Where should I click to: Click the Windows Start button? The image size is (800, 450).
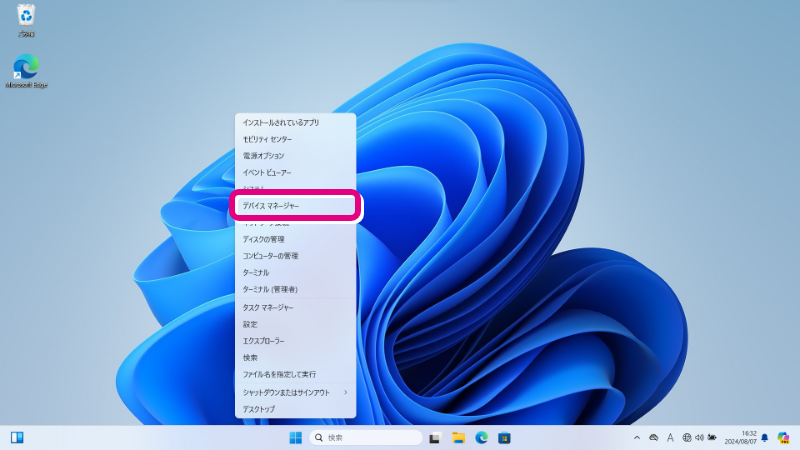(x=296, y=438)
